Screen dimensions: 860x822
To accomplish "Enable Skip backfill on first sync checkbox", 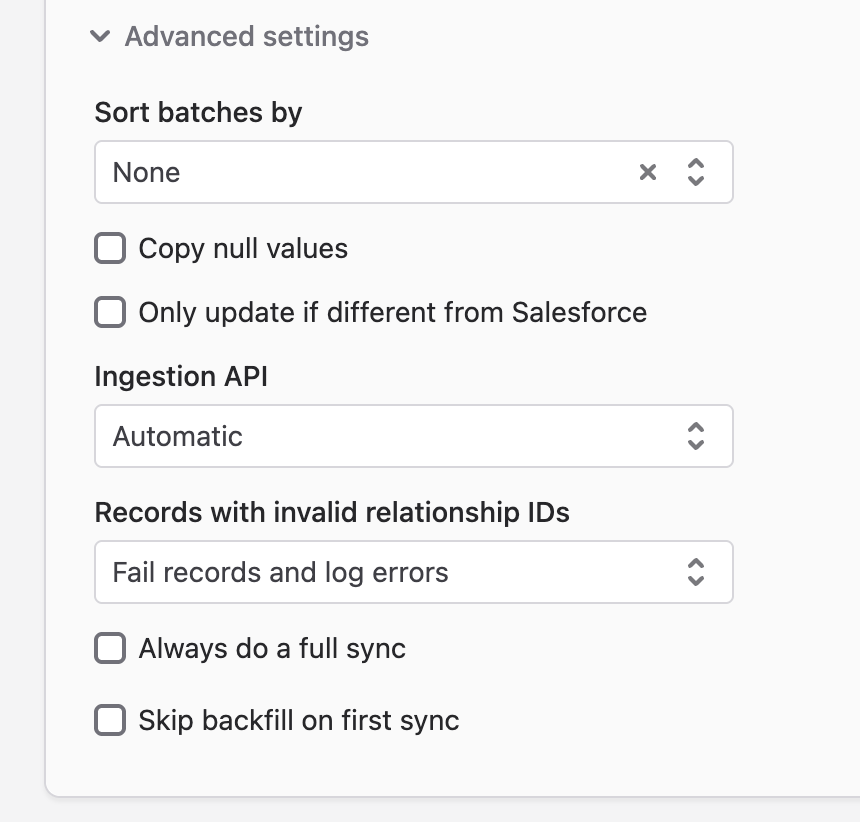I will (x=110, y=720).
